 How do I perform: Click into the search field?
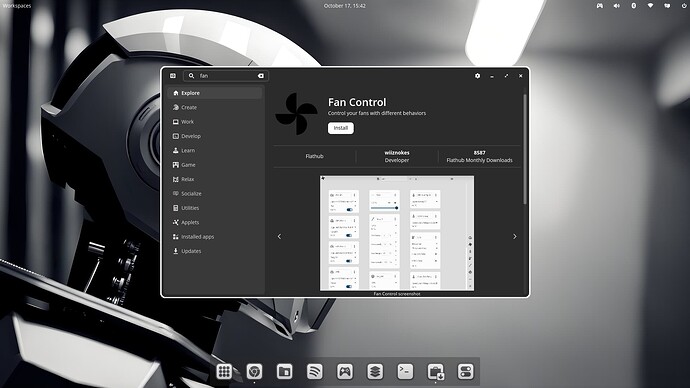tap(226, 76)
